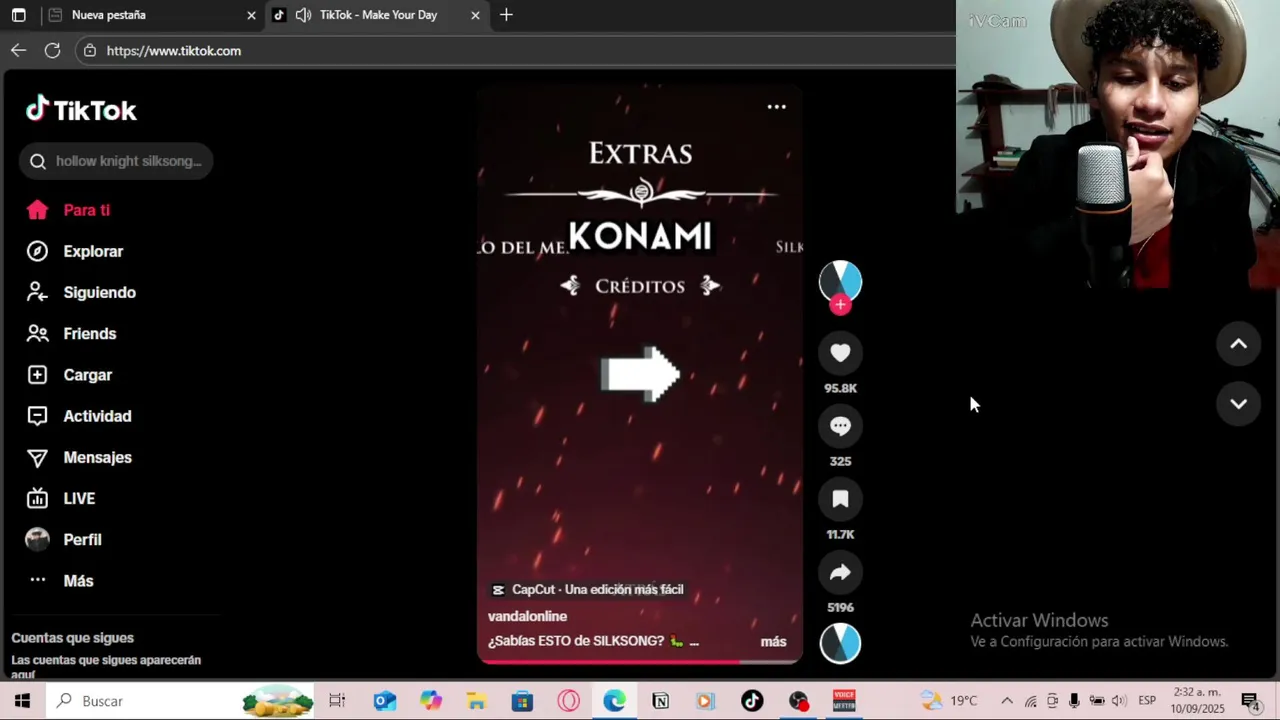1280x720 pixels.
Task: Click the tiktok.com address bar
Action: [515, 50]
